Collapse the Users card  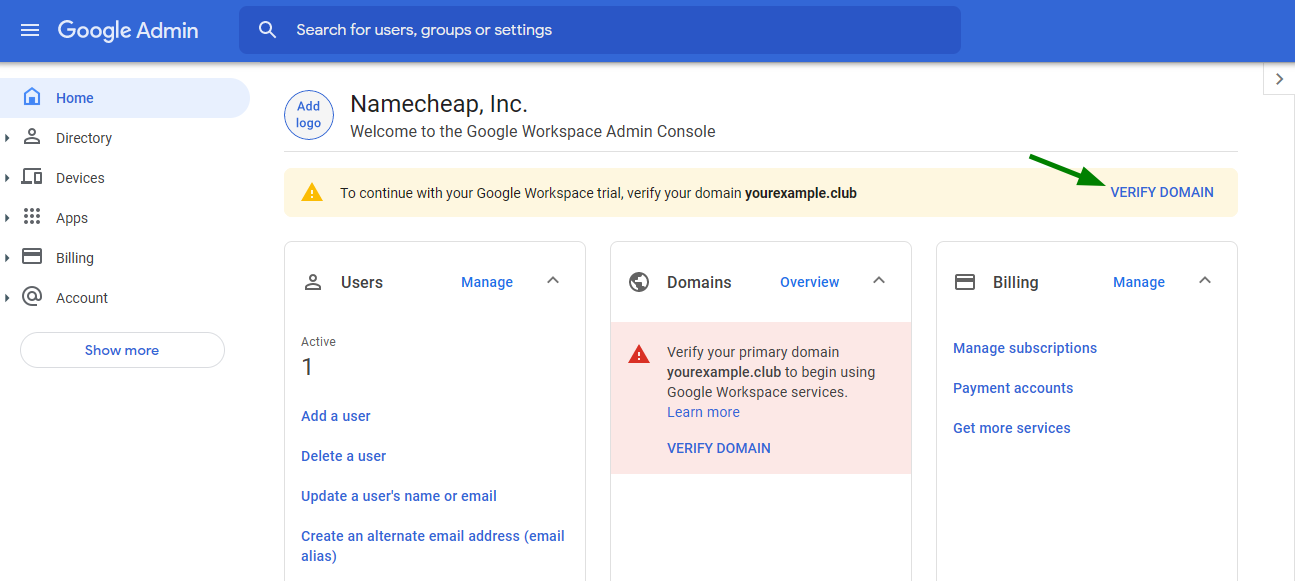[x=553, y=281]
